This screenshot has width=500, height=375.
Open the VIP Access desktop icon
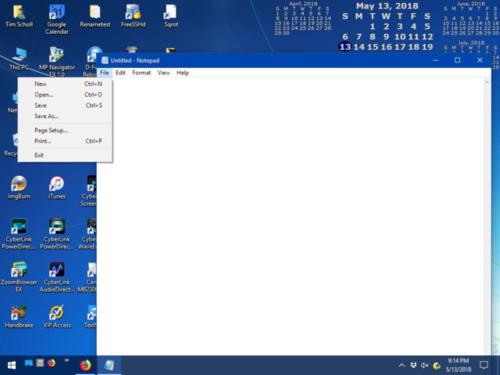[x=57, y=317]
